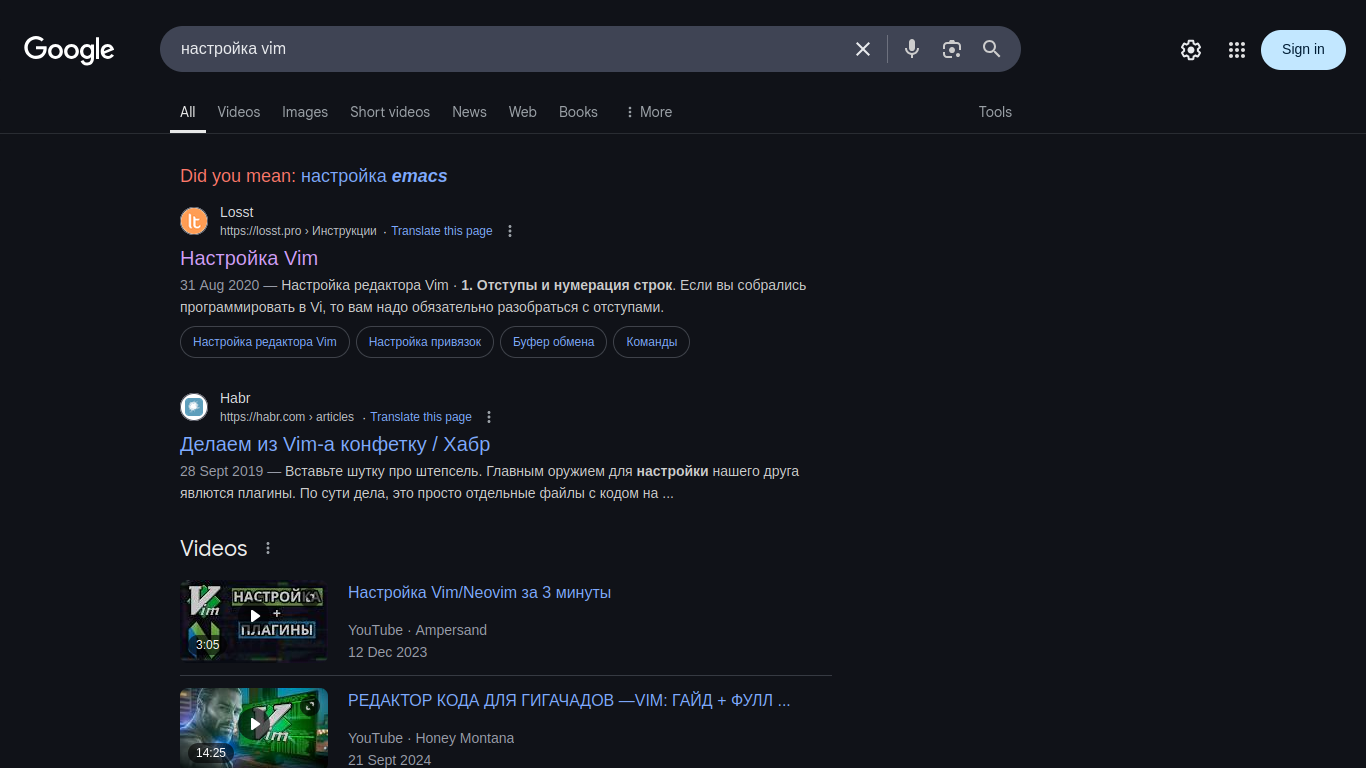Submit search with magnifier icon
Viewport: 1366px width, 768px height.
(x=992, y=49)
